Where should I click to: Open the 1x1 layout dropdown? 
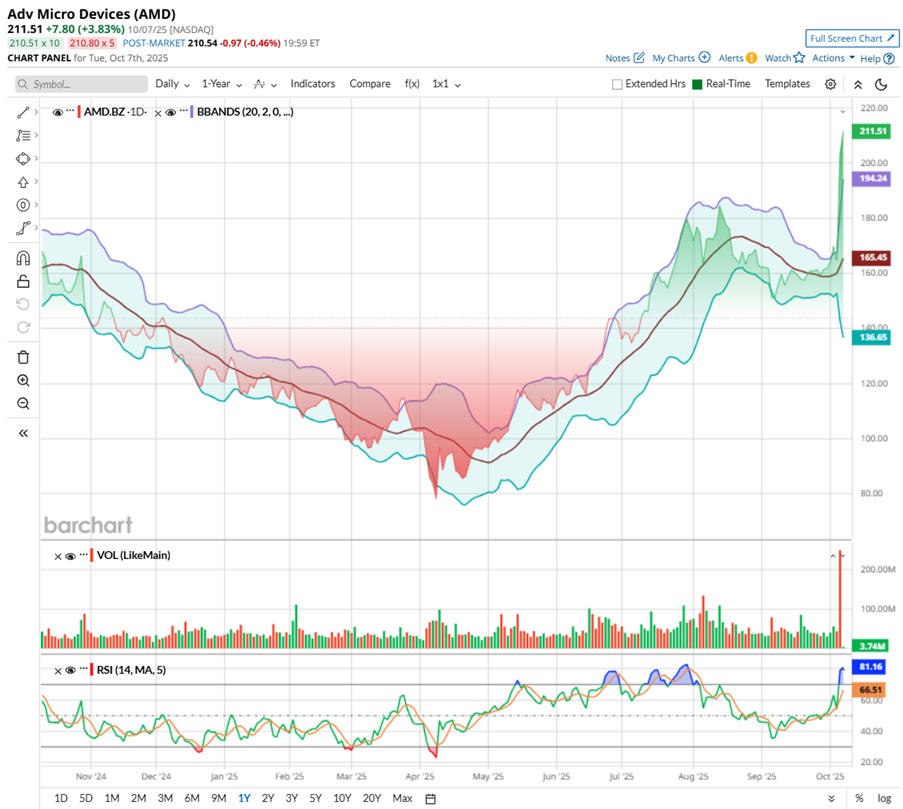446,84
